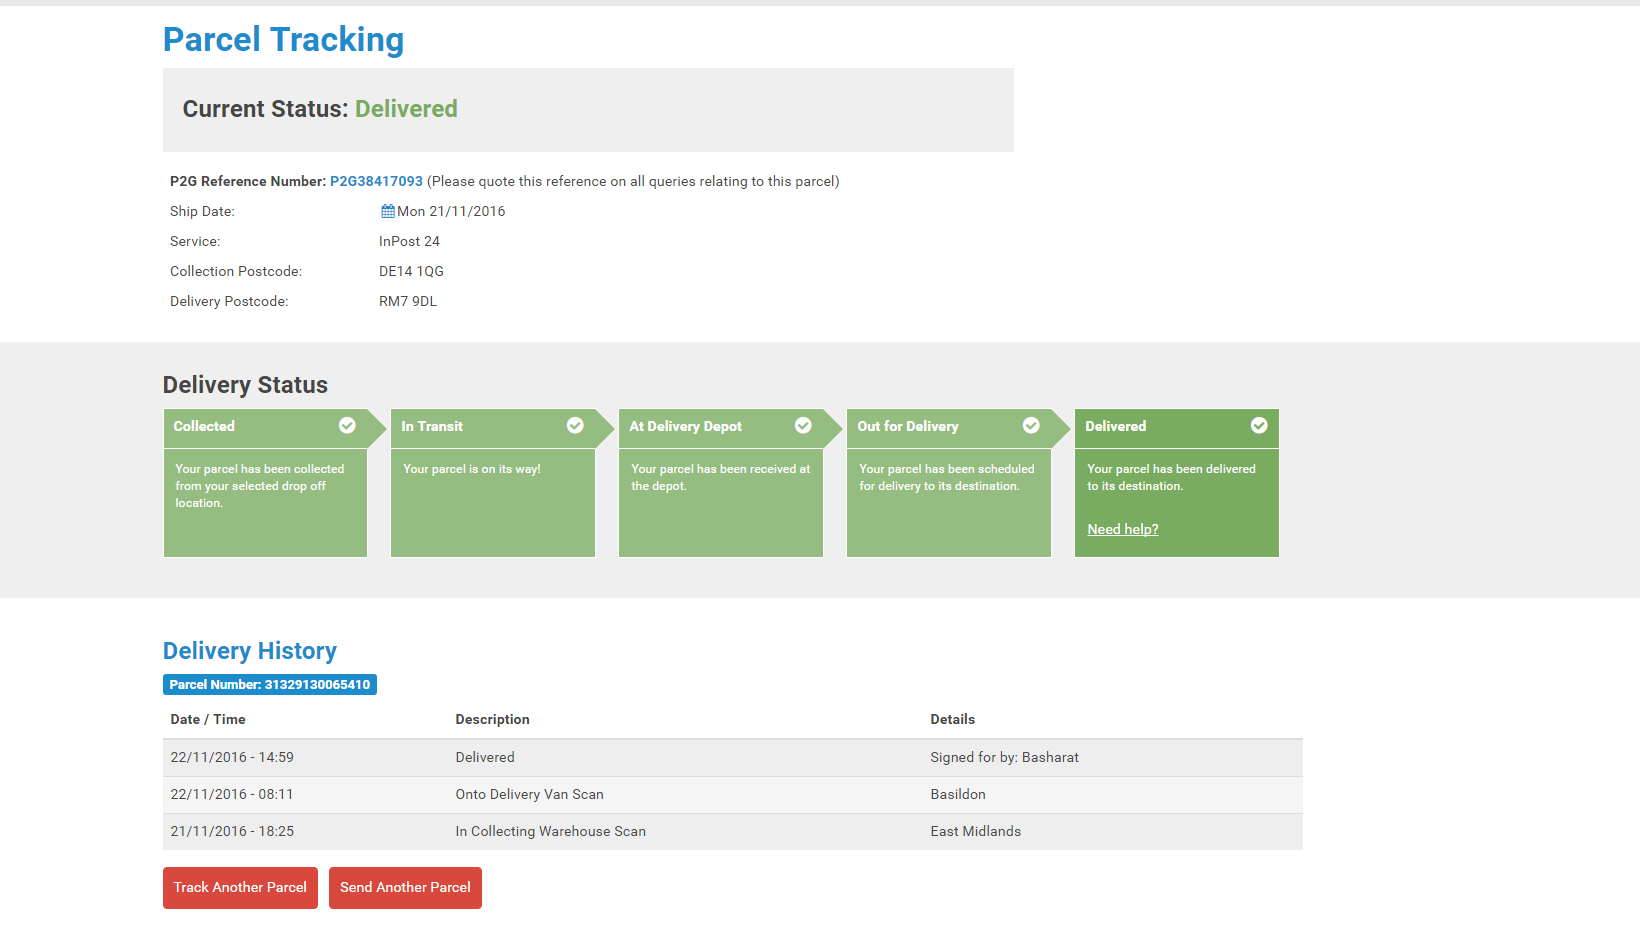Click the 'has been delivered to its destination' text
This screenshot has width=1640, height=937.
point(1171,477)
